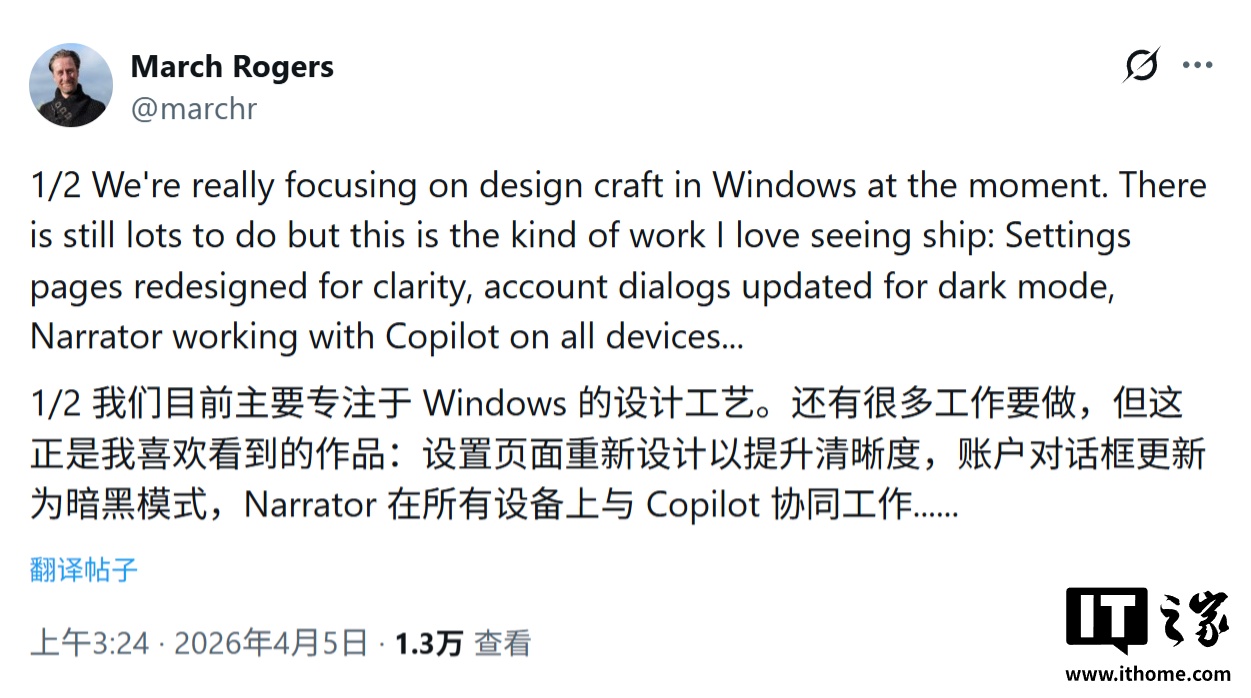
Task: Select the Chinese translation paragraph
Action: pyautogui.click(x=600, y=452)
